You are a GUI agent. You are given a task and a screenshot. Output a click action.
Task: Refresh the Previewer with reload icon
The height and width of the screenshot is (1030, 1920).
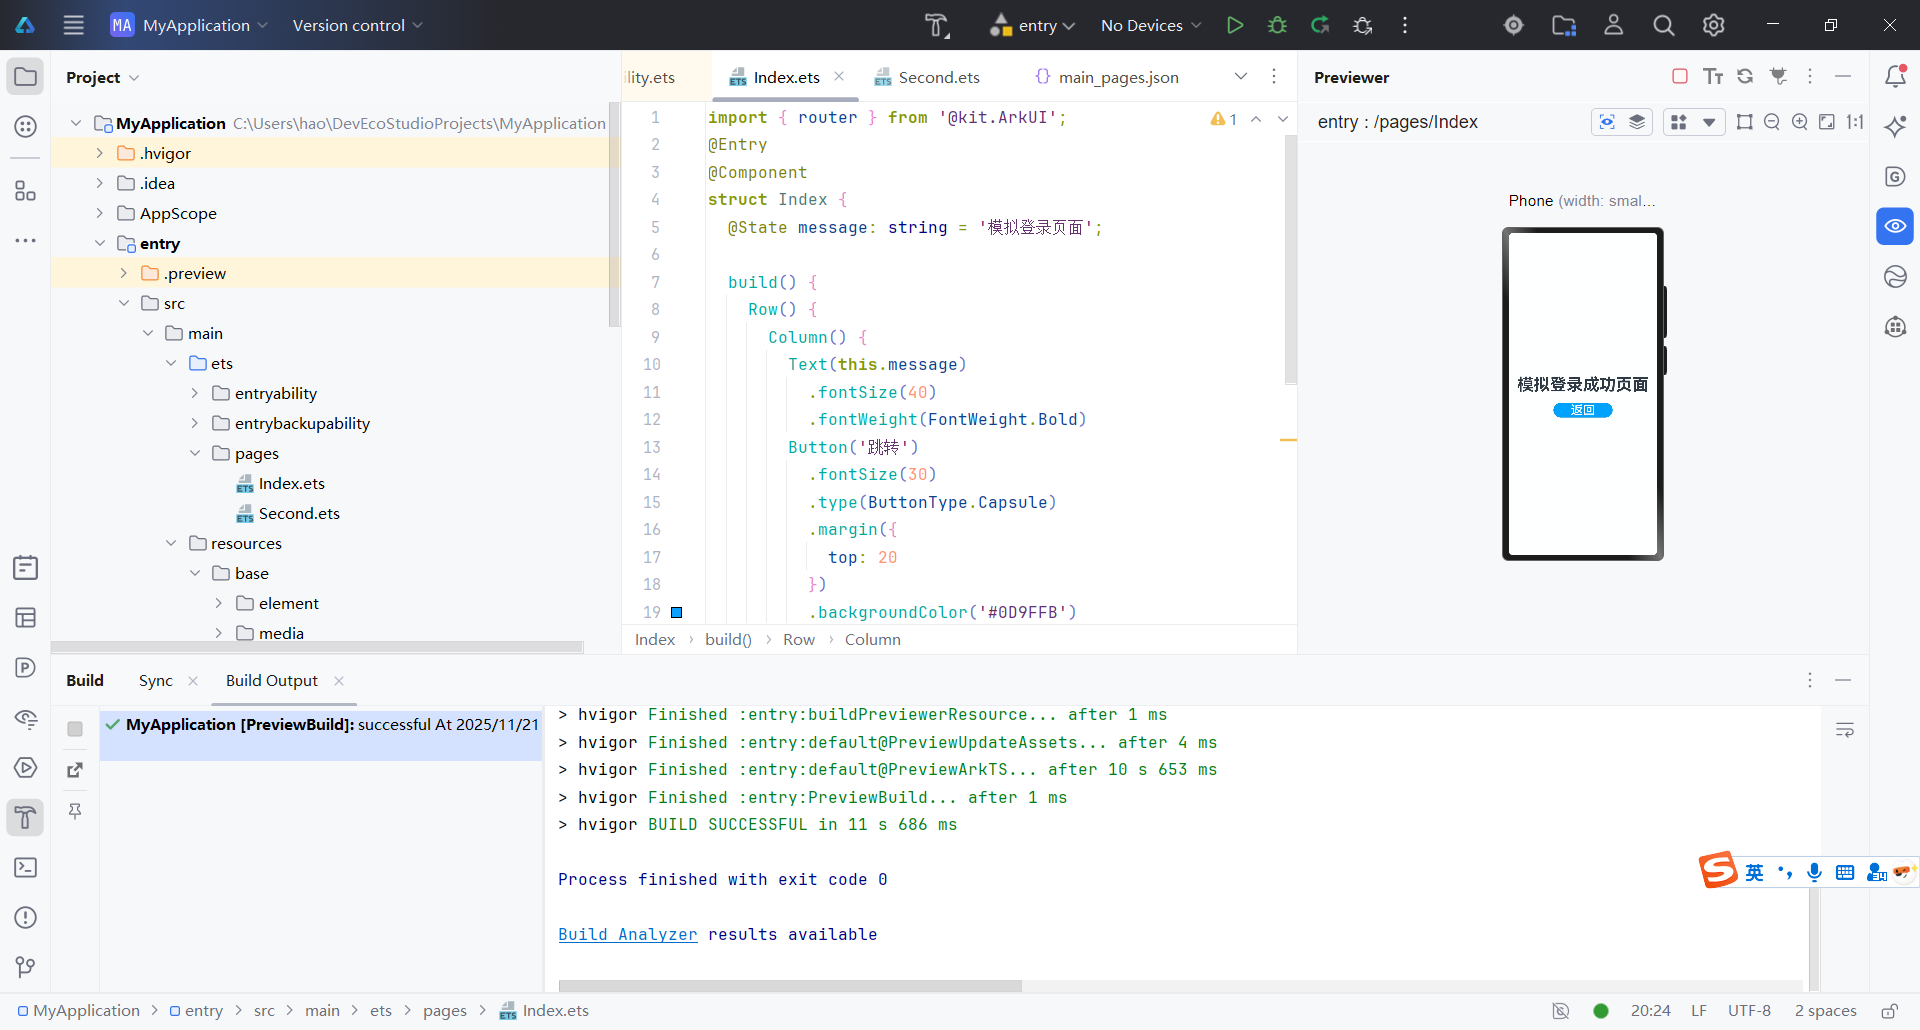pos(1745,77)
